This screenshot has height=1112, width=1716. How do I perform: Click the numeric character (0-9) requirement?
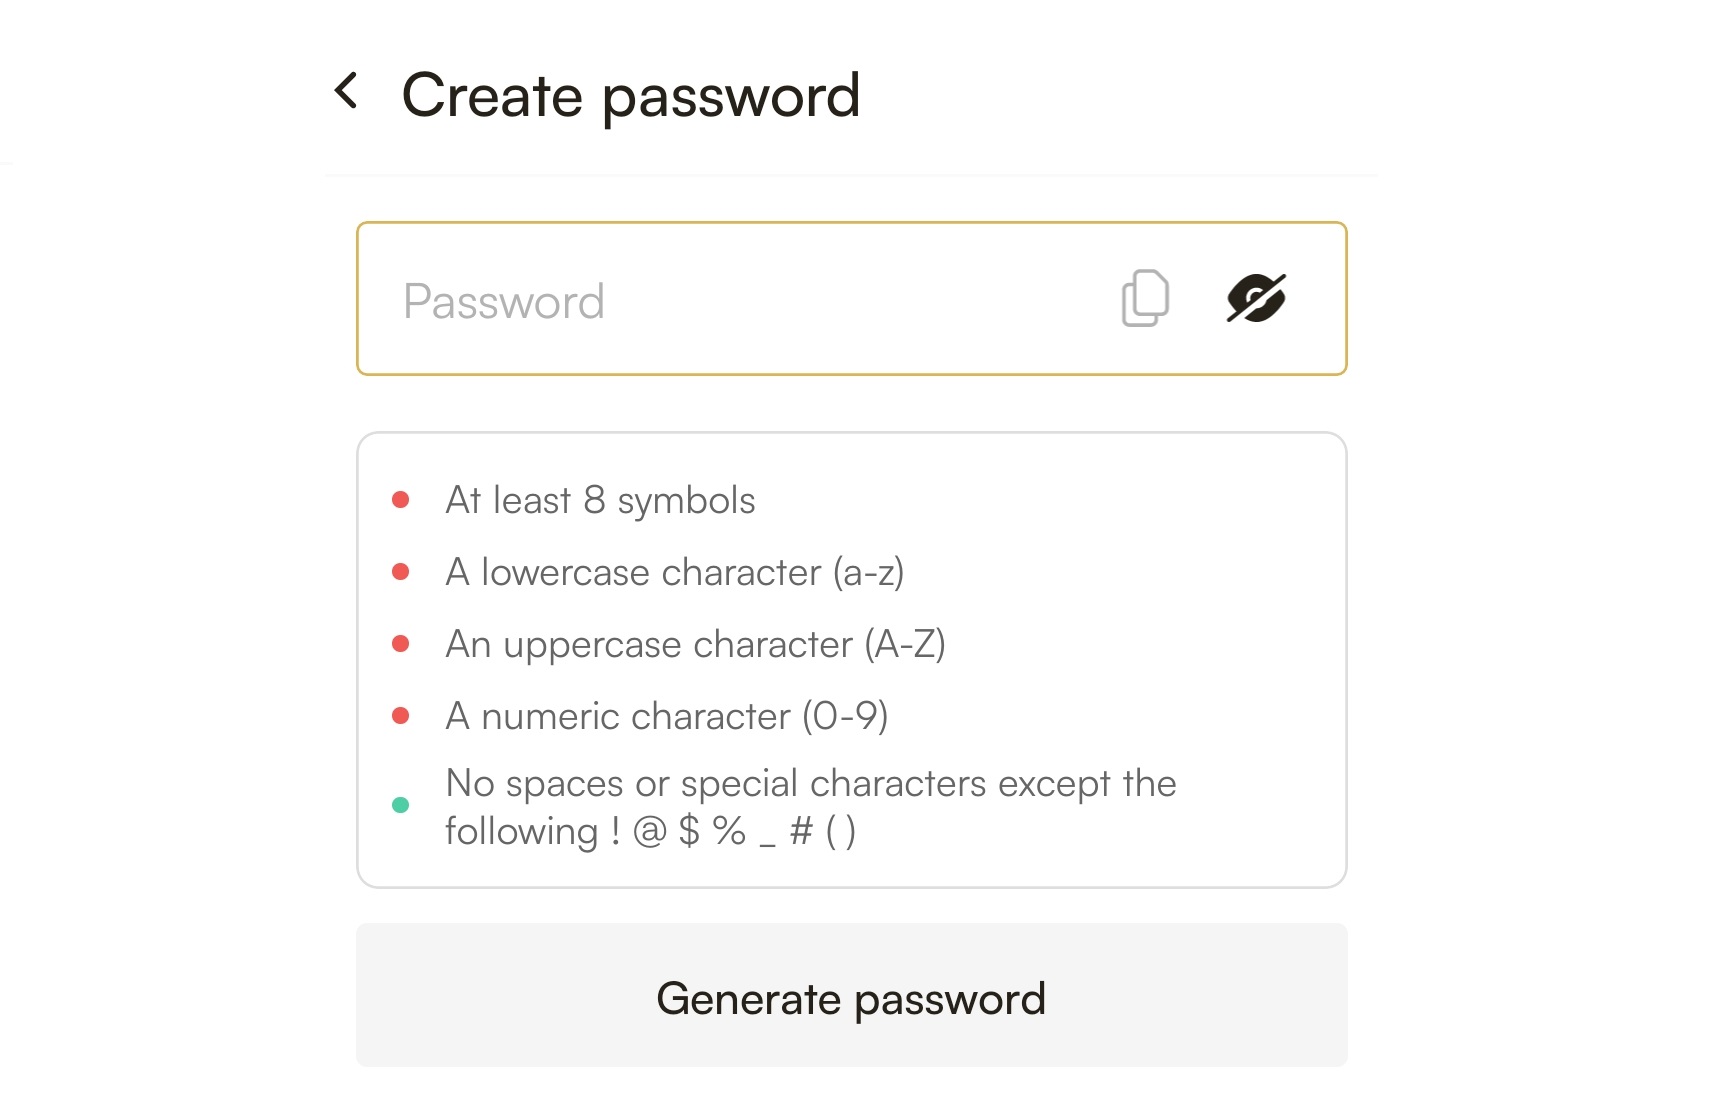click(667, 717)
